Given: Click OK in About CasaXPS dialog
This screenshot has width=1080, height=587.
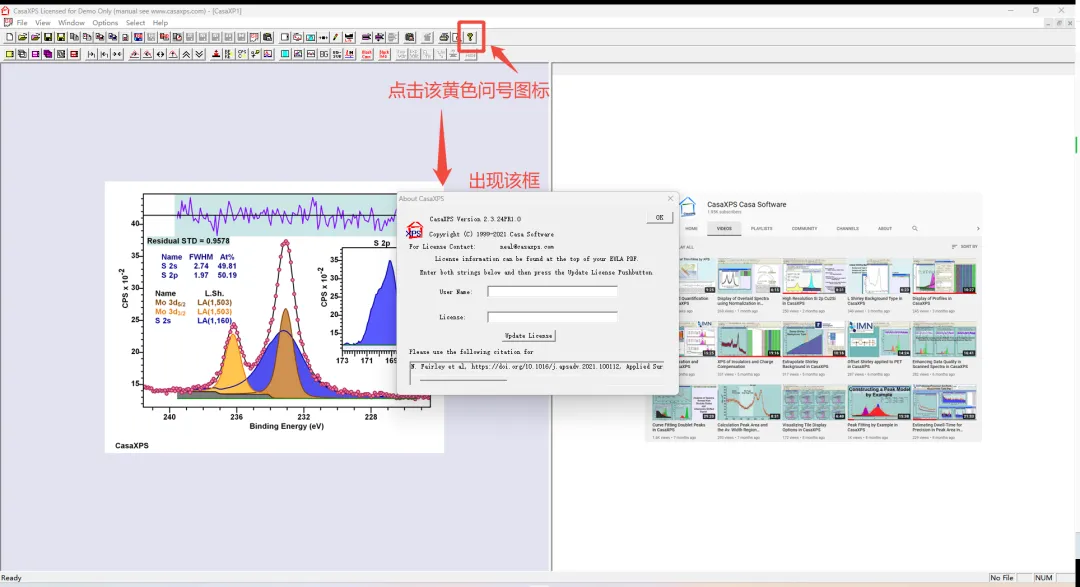Looking at the screenshot, I should click(x=659, y=217).
